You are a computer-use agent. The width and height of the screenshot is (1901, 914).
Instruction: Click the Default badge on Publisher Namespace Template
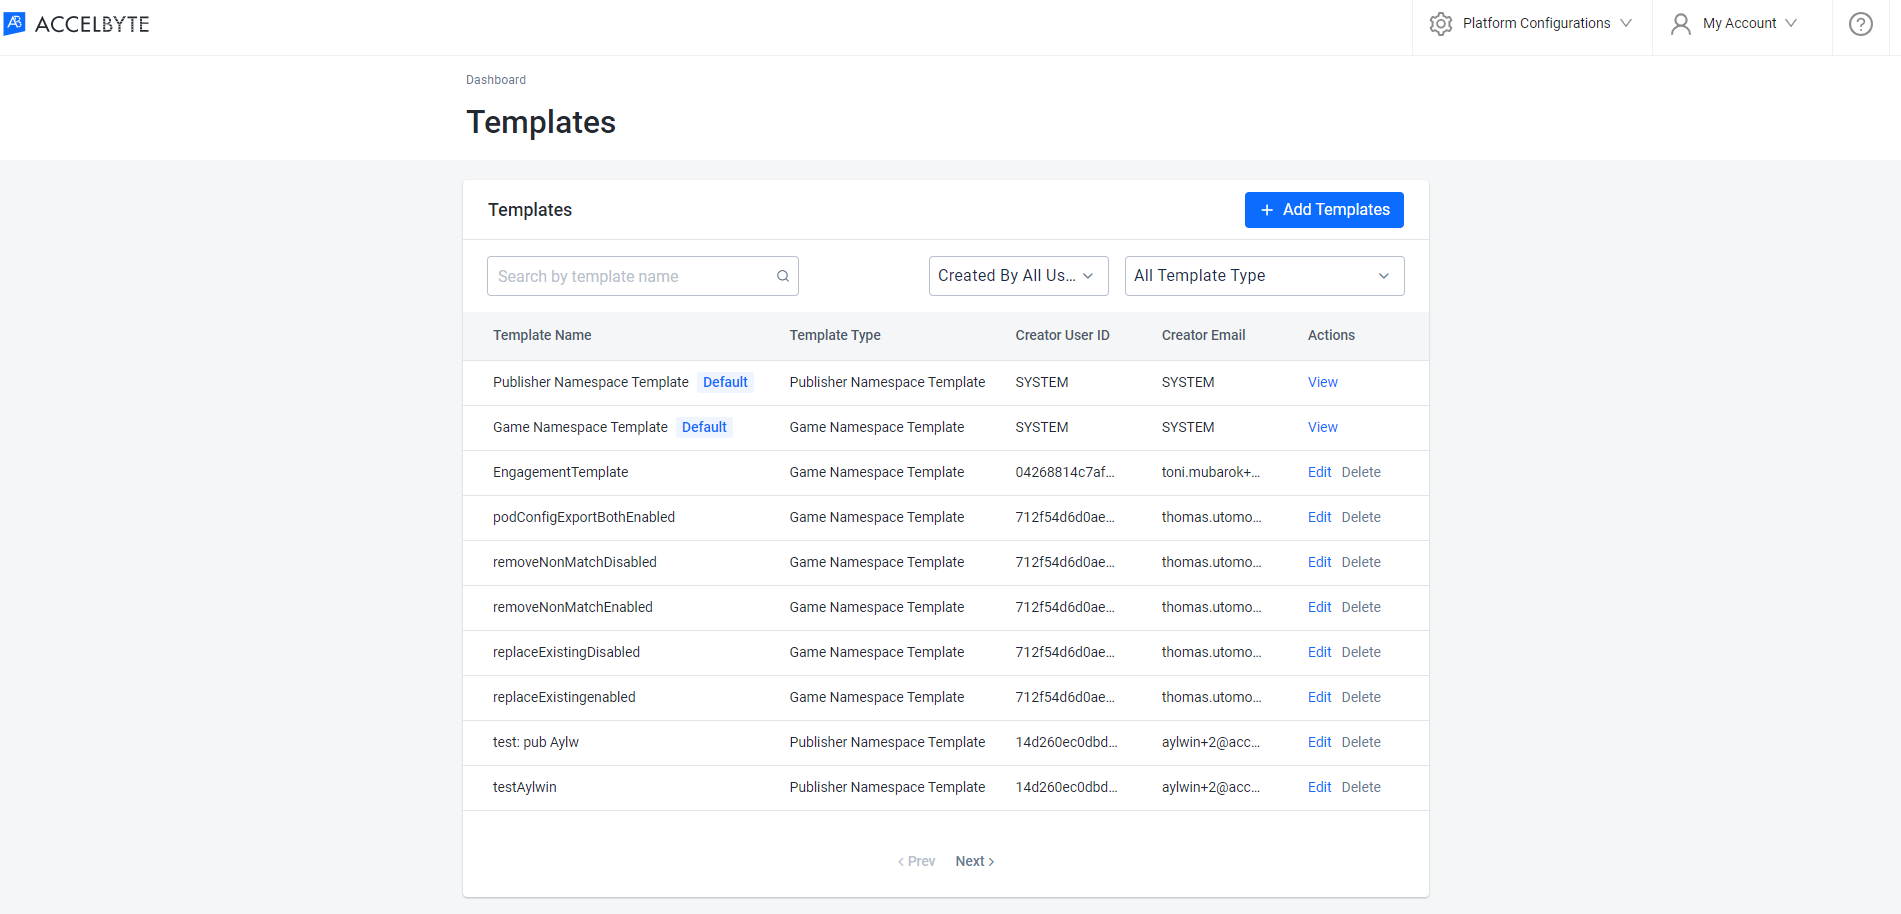coord(725,382)
